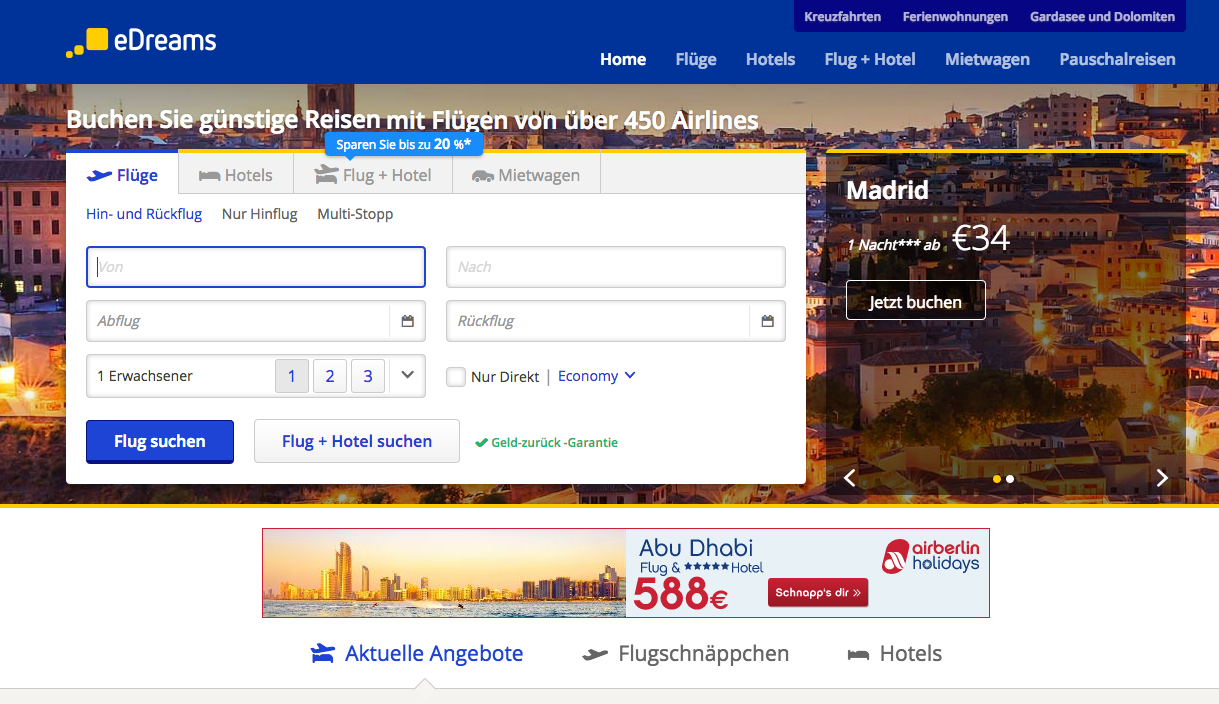Show the Hotels offers section

[895, 654]
